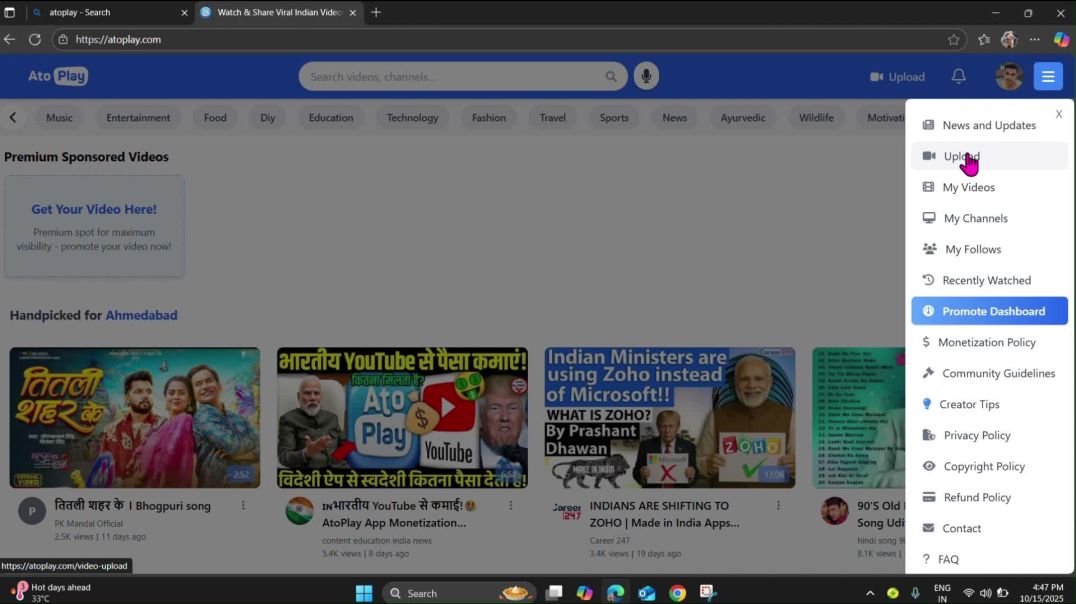Click the microphone voice search icon
1076x604 pixels.
point(646,76)
